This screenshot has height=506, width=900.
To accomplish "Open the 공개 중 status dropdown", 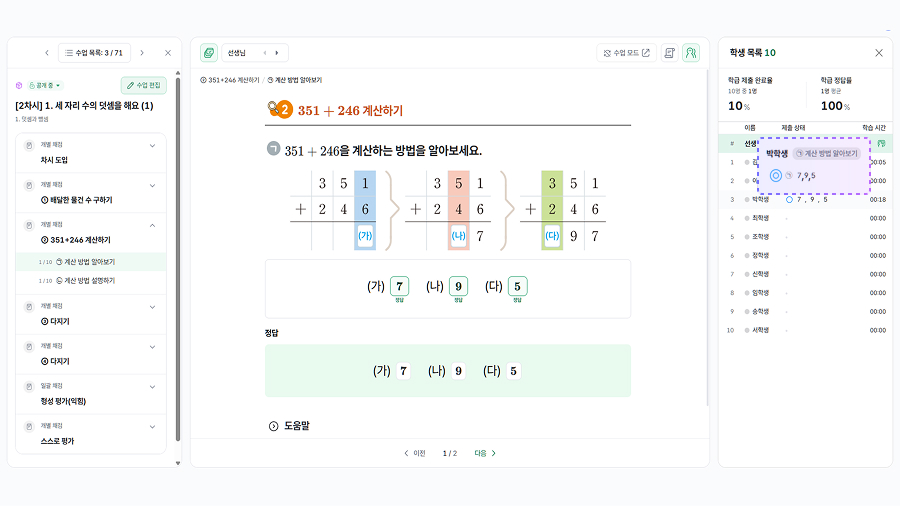I will (x=44, y=86).
